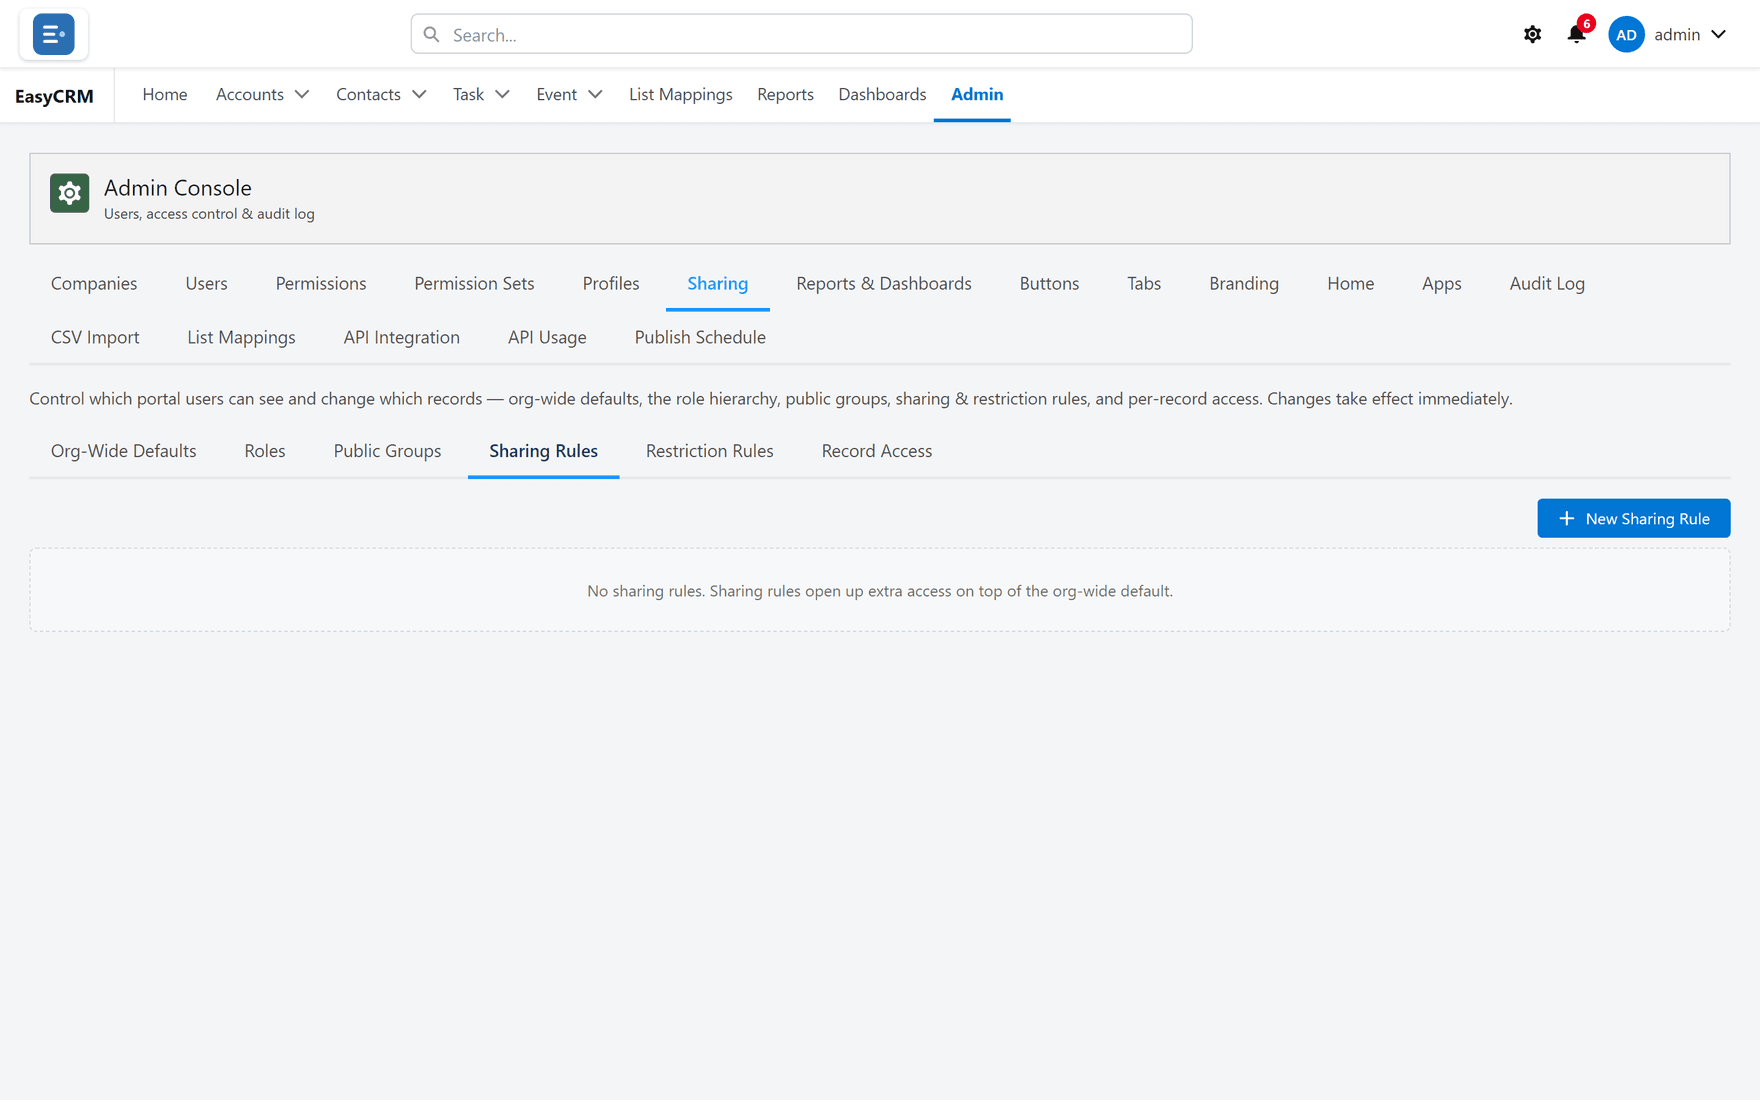Open the CSV Import tab
Image resolution: width=1760 pixels, height=1100 pixels.
pos(95,337)
